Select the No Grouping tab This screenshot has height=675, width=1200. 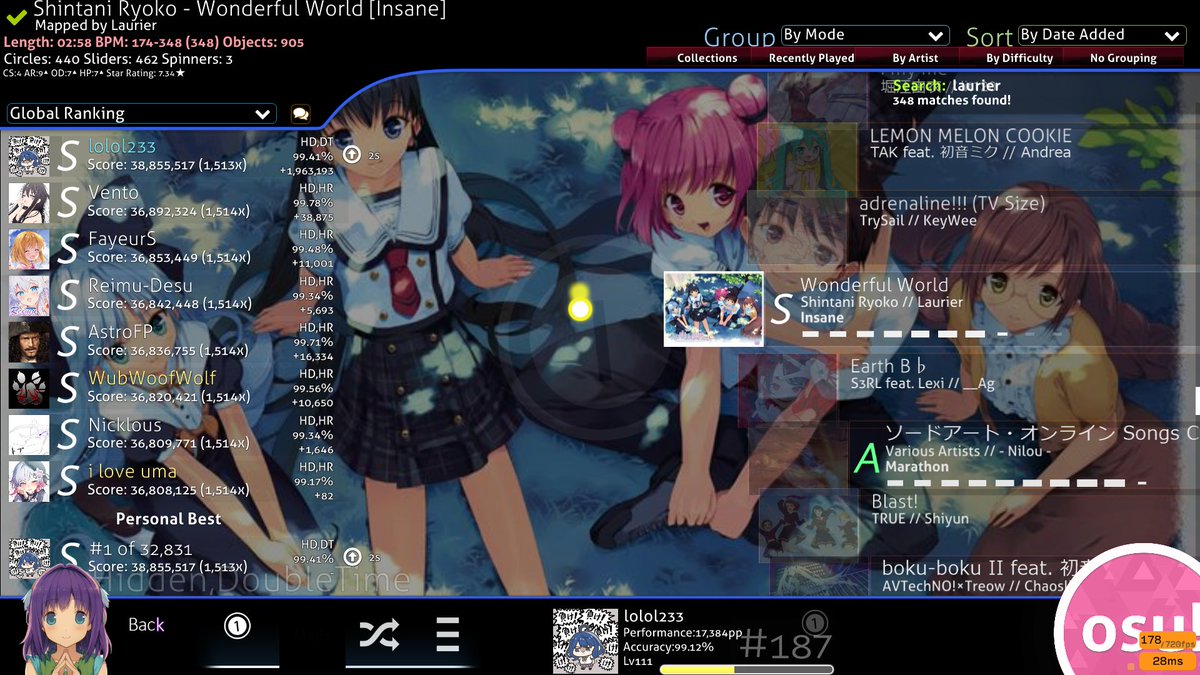(x=1123, y=58)
